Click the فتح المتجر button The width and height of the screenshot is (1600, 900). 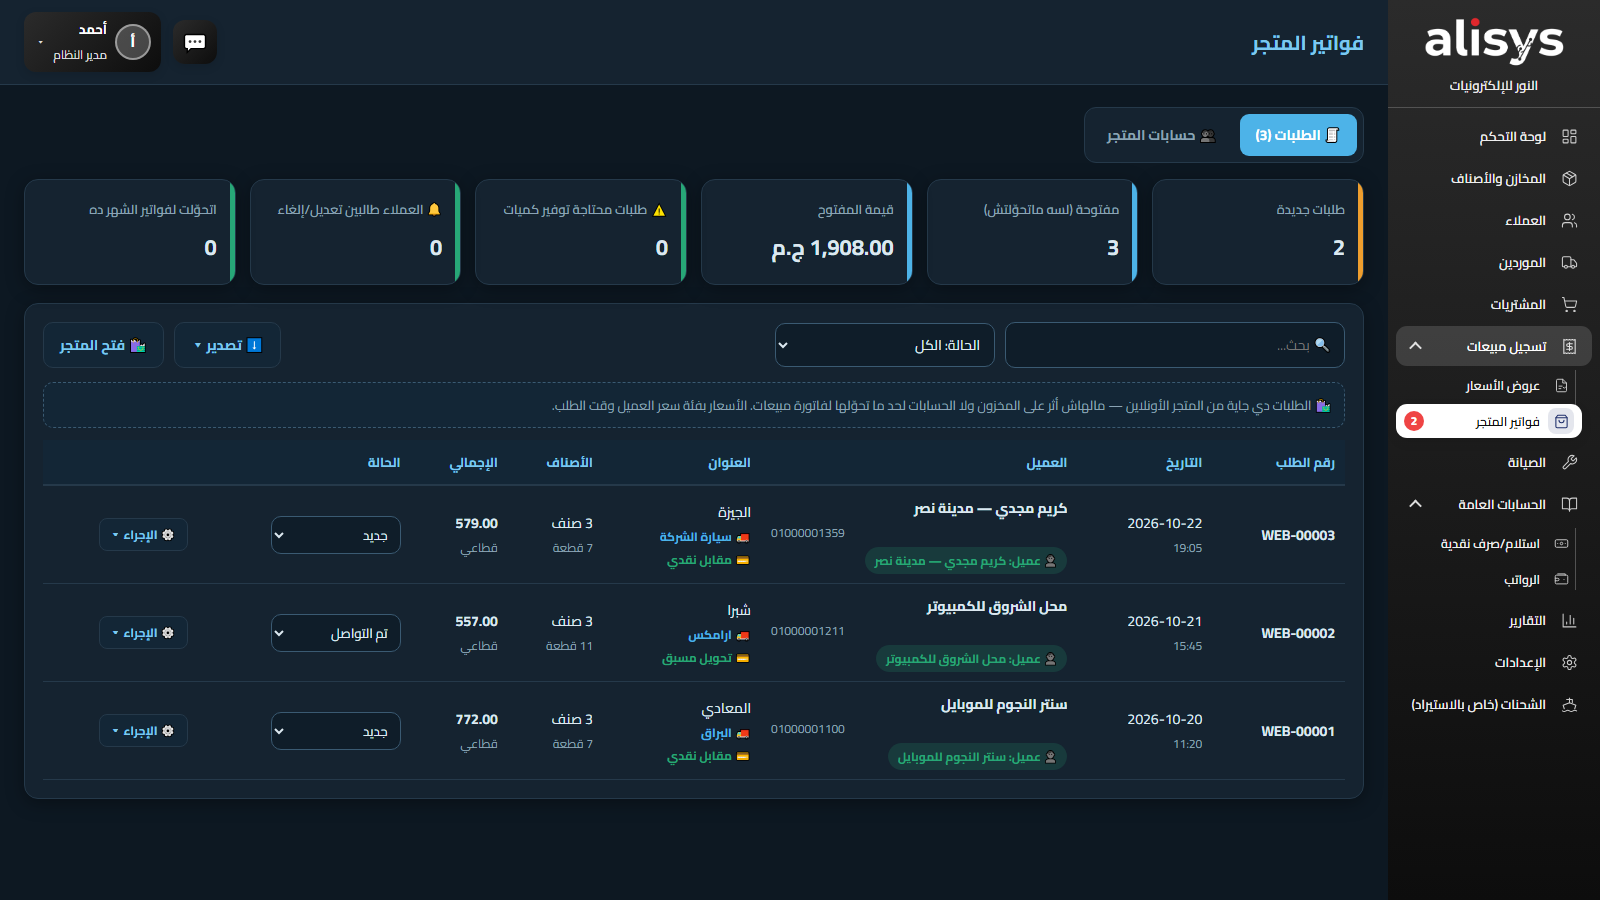(x=103, y=345)
